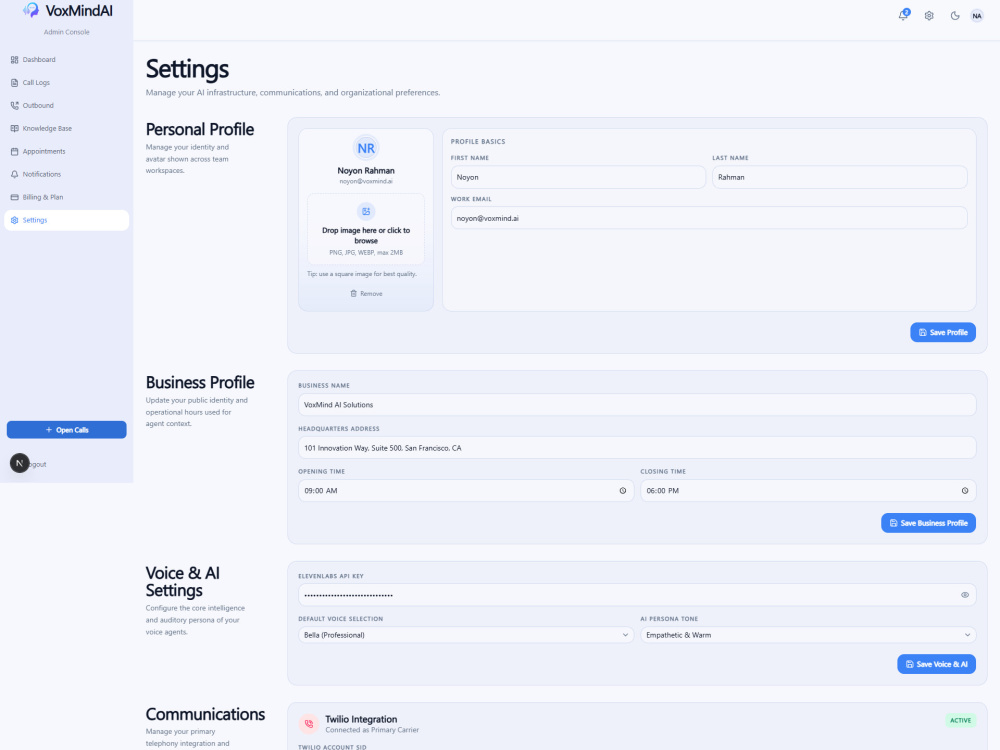
Task: Click the Twilio Integration title
Action: pos(361,719)
